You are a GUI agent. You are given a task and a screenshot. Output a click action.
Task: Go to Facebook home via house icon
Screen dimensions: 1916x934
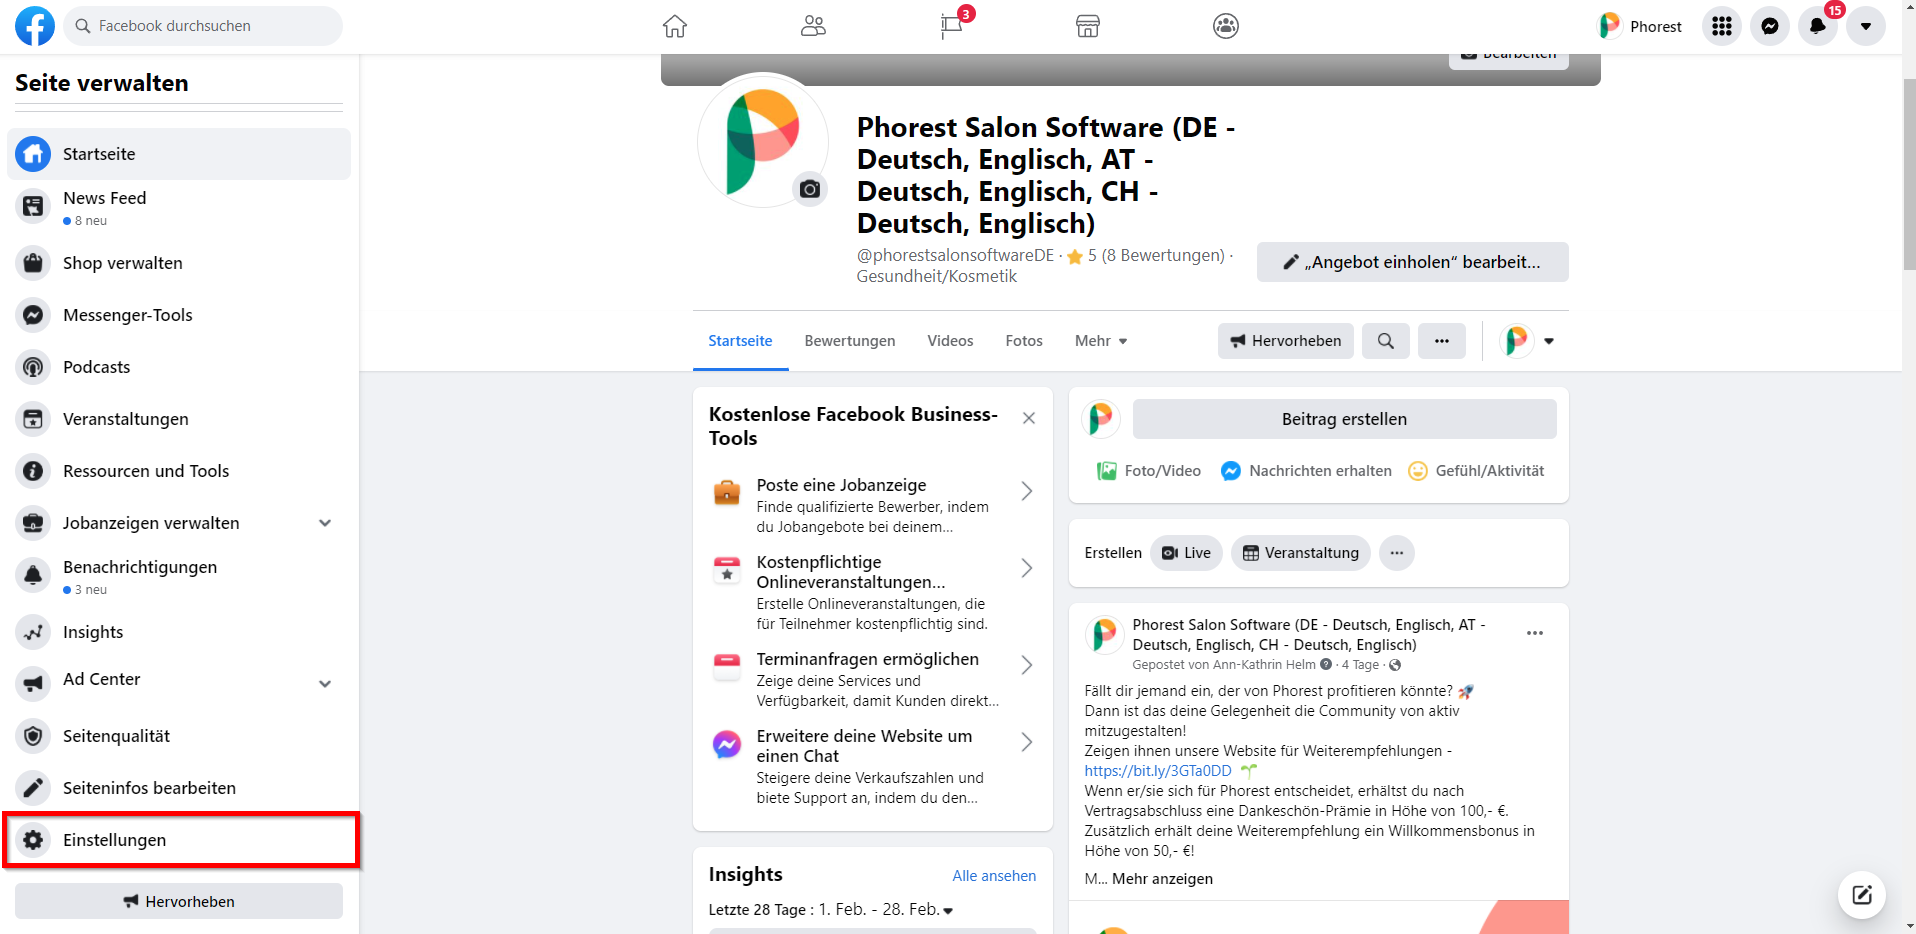click(675, 26)
